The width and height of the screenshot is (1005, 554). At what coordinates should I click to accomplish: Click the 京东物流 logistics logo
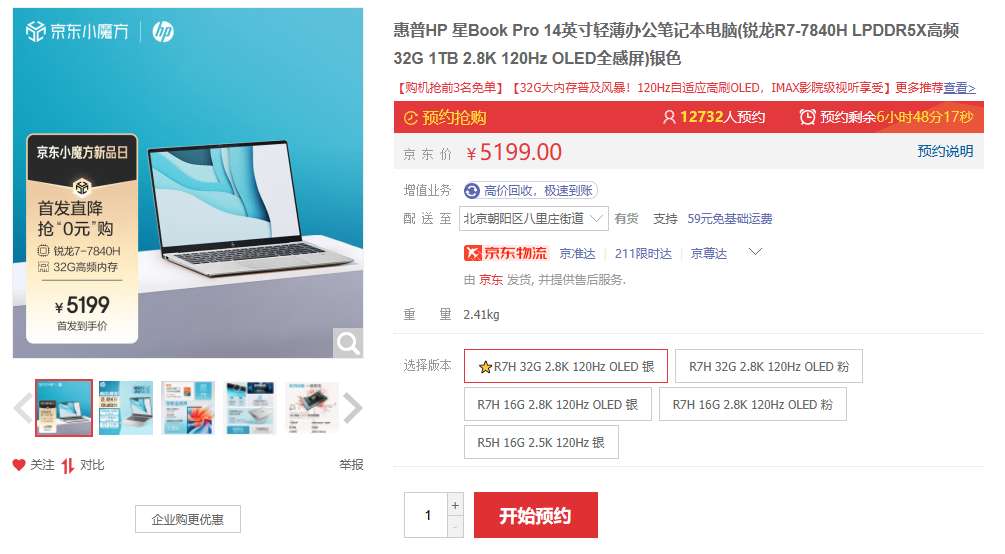(506, 253)
